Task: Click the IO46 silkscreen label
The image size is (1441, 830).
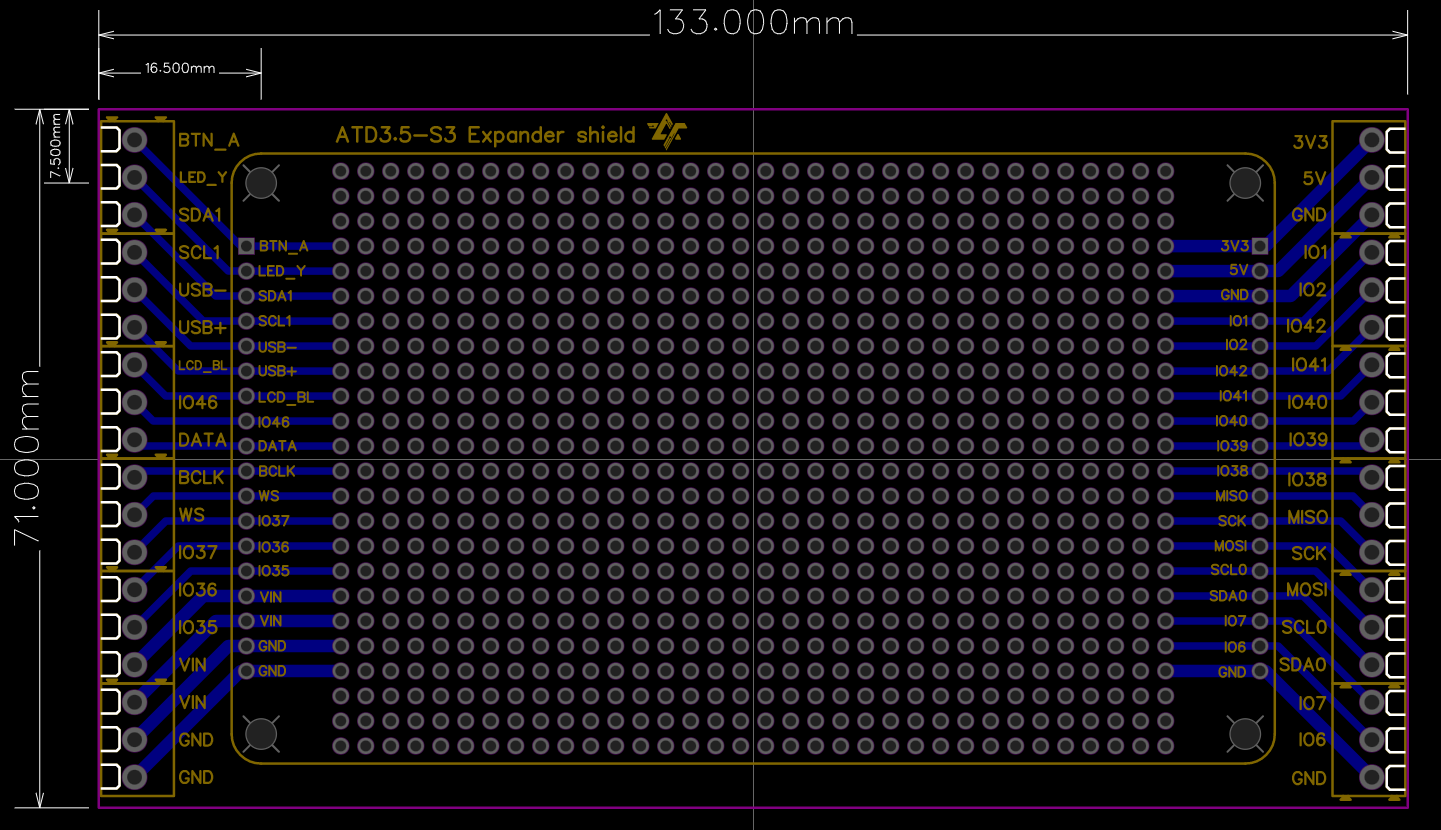Action: coord(197,403)
